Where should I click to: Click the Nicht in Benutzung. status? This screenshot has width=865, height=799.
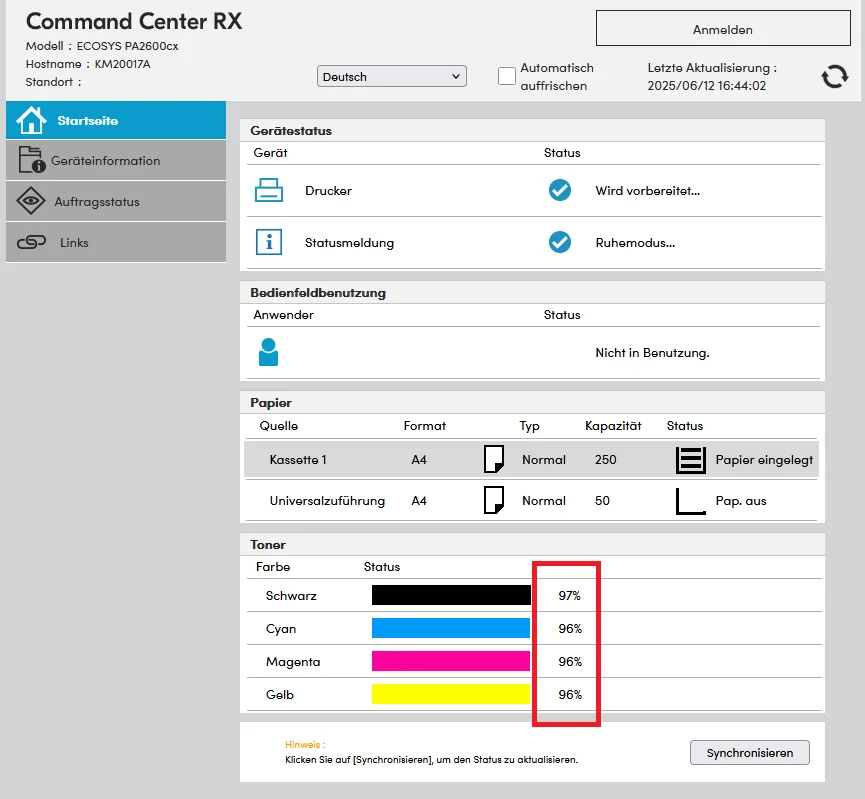coord(652,353)
